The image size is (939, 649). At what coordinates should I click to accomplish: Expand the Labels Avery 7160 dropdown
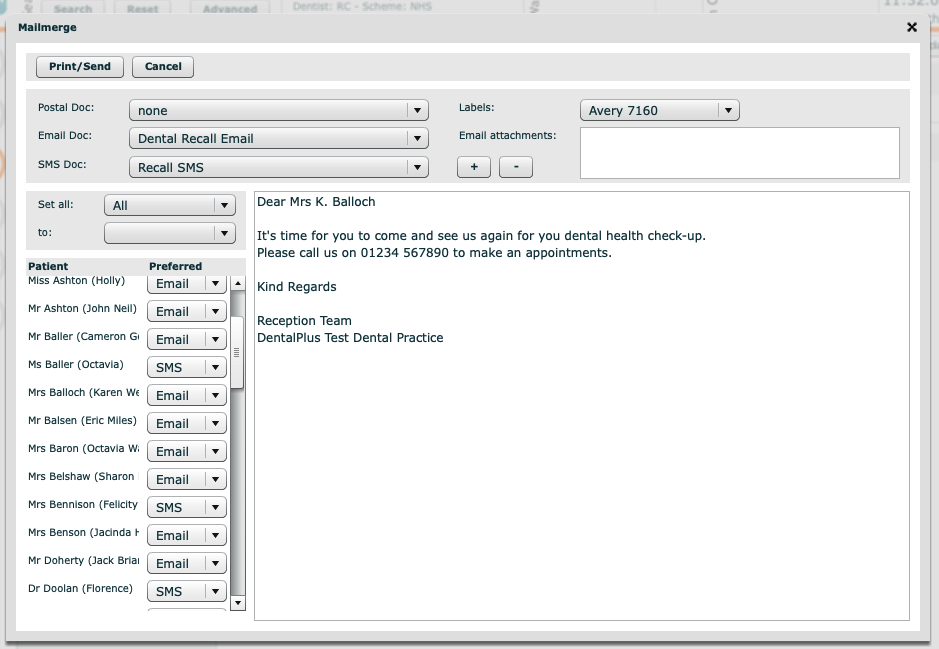[x=659, y=110]
